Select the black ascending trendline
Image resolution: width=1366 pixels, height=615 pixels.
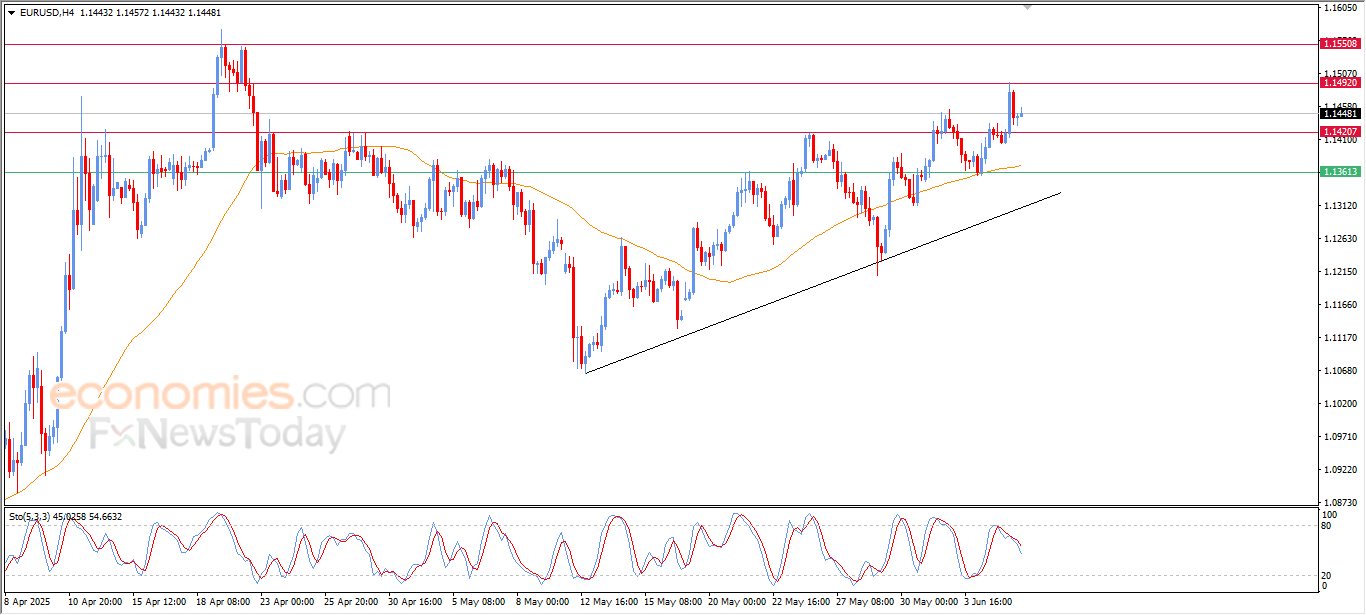click(822, 283)
